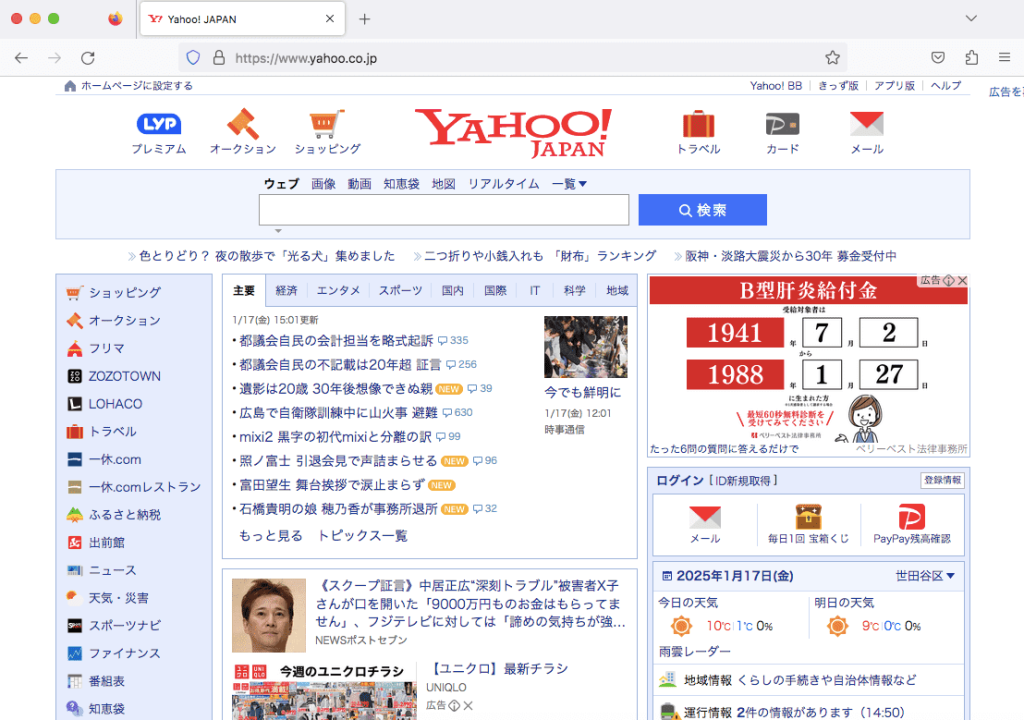1024x720 pixels.
Task: Open 今でも鮮明に news photo thumbnail
Action: click(586, 347)
